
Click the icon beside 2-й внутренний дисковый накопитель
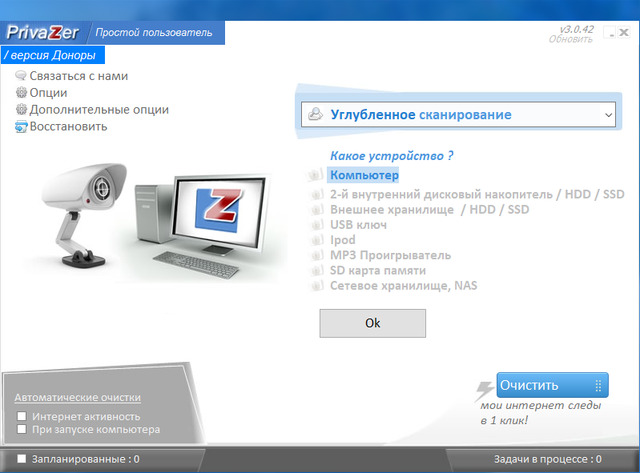[317, 194]
